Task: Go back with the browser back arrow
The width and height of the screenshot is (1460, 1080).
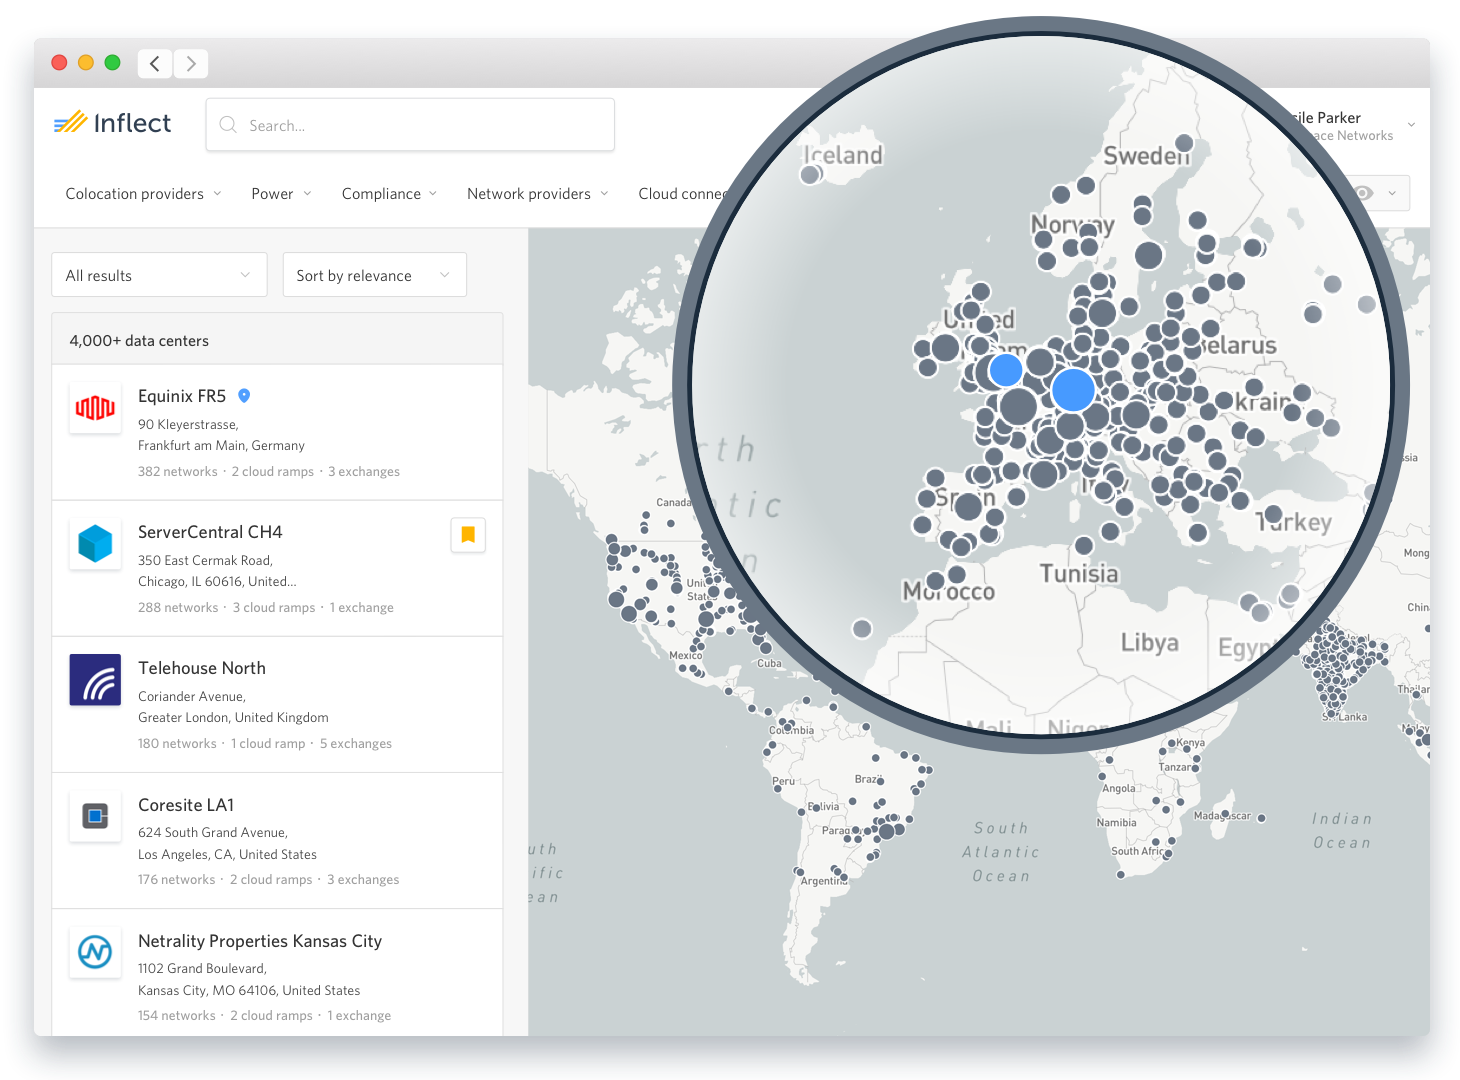Action: (x=155, y=64)
